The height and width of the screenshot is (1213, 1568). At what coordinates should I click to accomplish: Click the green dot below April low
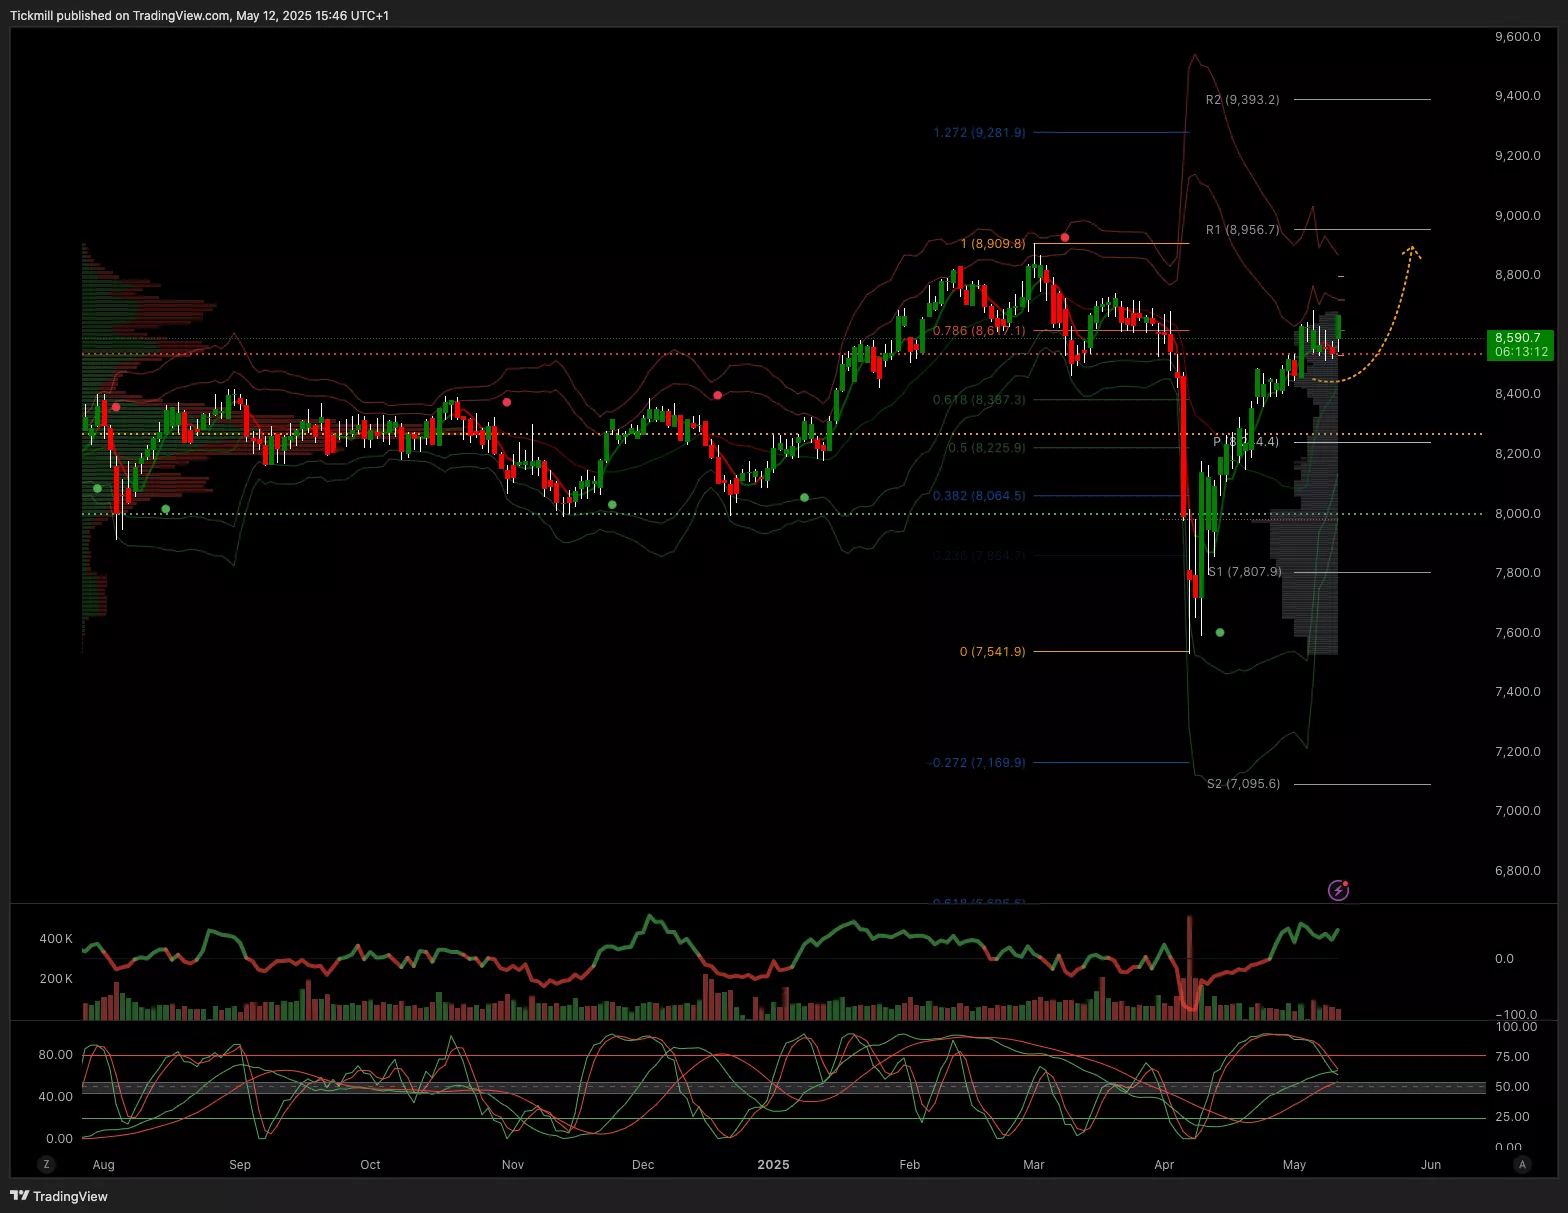click(x=1220, y=633)
